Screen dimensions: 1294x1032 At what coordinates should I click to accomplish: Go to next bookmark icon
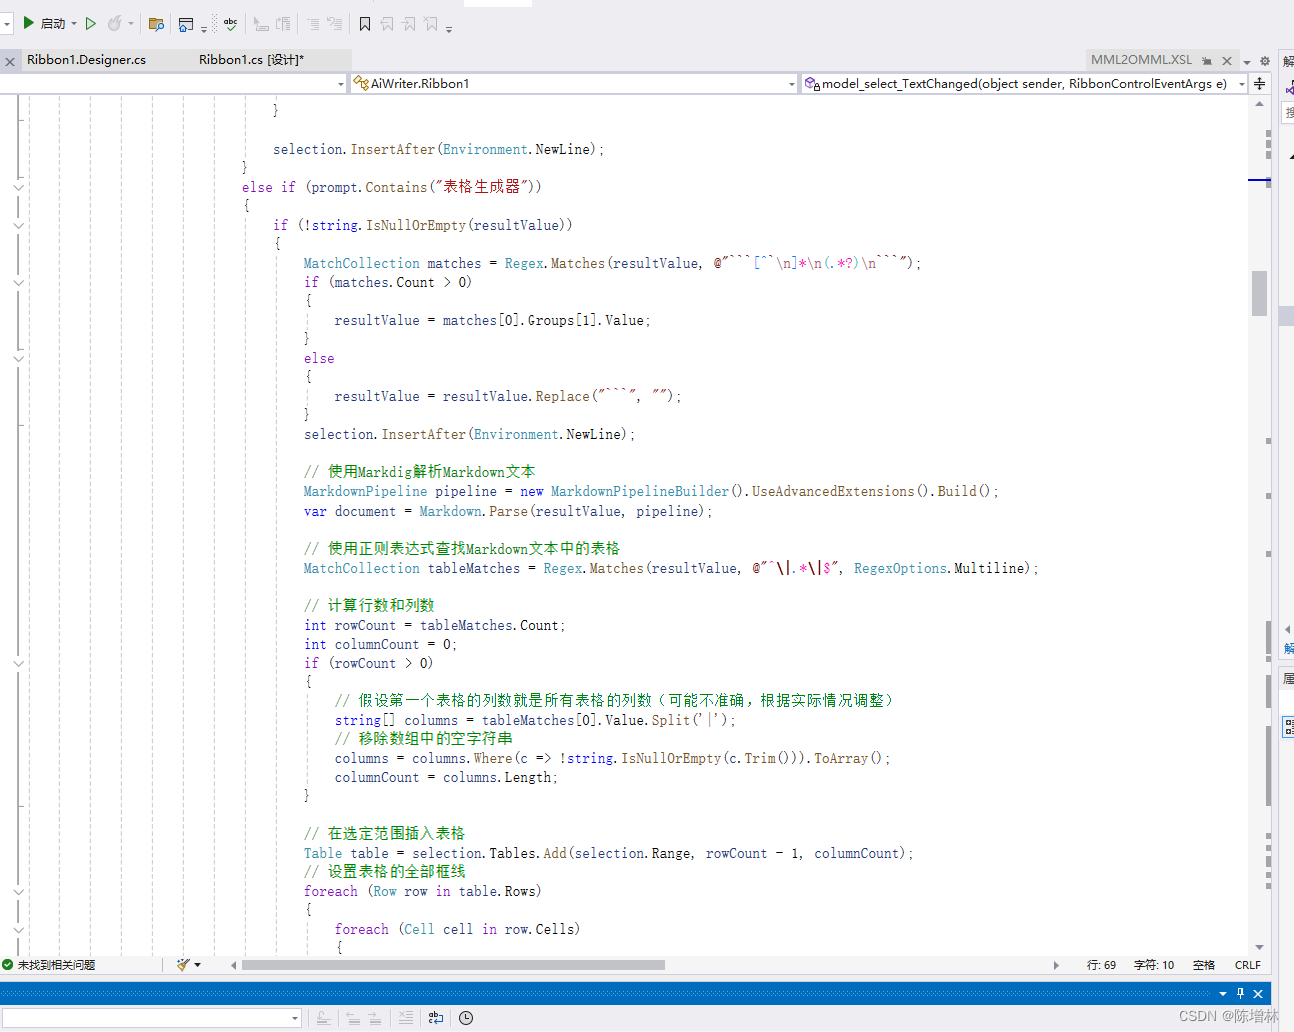[409, 24]
